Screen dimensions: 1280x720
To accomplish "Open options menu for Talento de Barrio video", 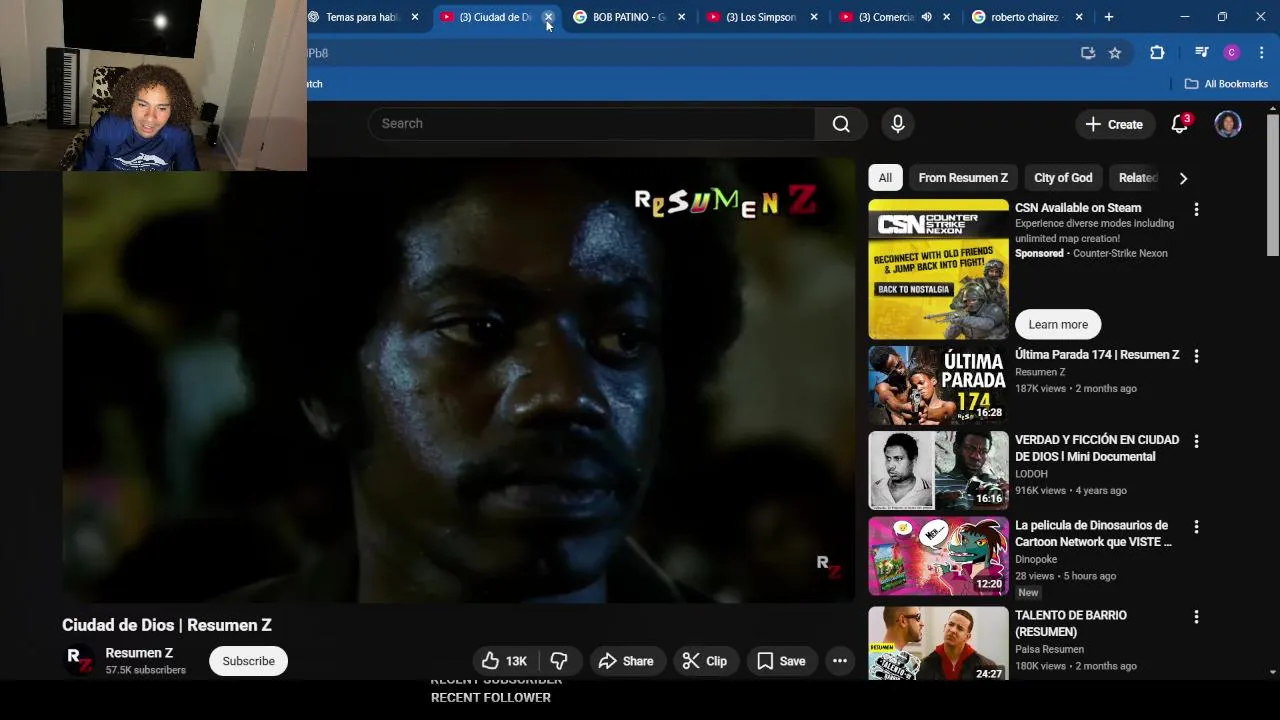I will (x=1196, y=617).
